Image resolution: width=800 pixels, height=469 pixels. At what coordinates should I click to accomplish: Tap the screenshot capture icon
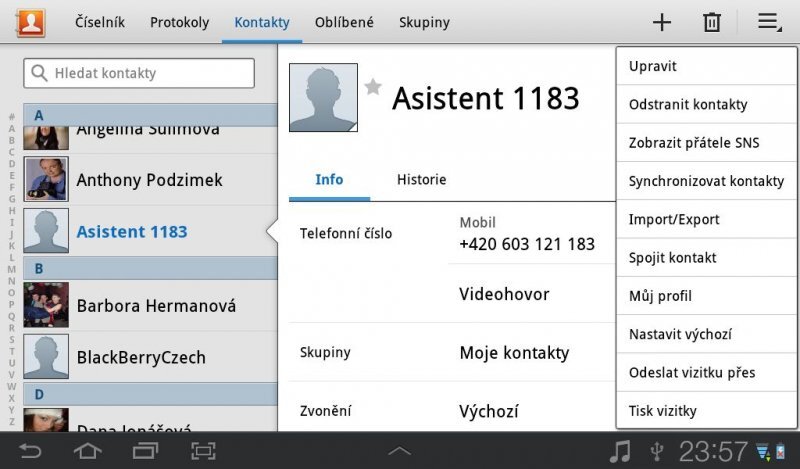pos(203,451)
